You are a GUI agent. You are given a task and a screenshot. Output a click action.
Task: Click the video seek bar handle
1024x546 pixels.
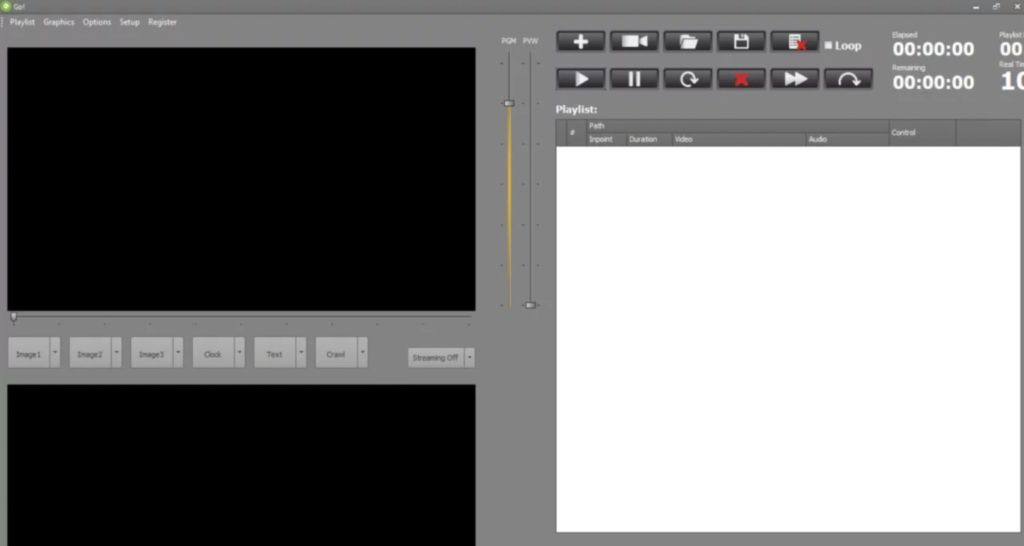[x=14, y=317]
